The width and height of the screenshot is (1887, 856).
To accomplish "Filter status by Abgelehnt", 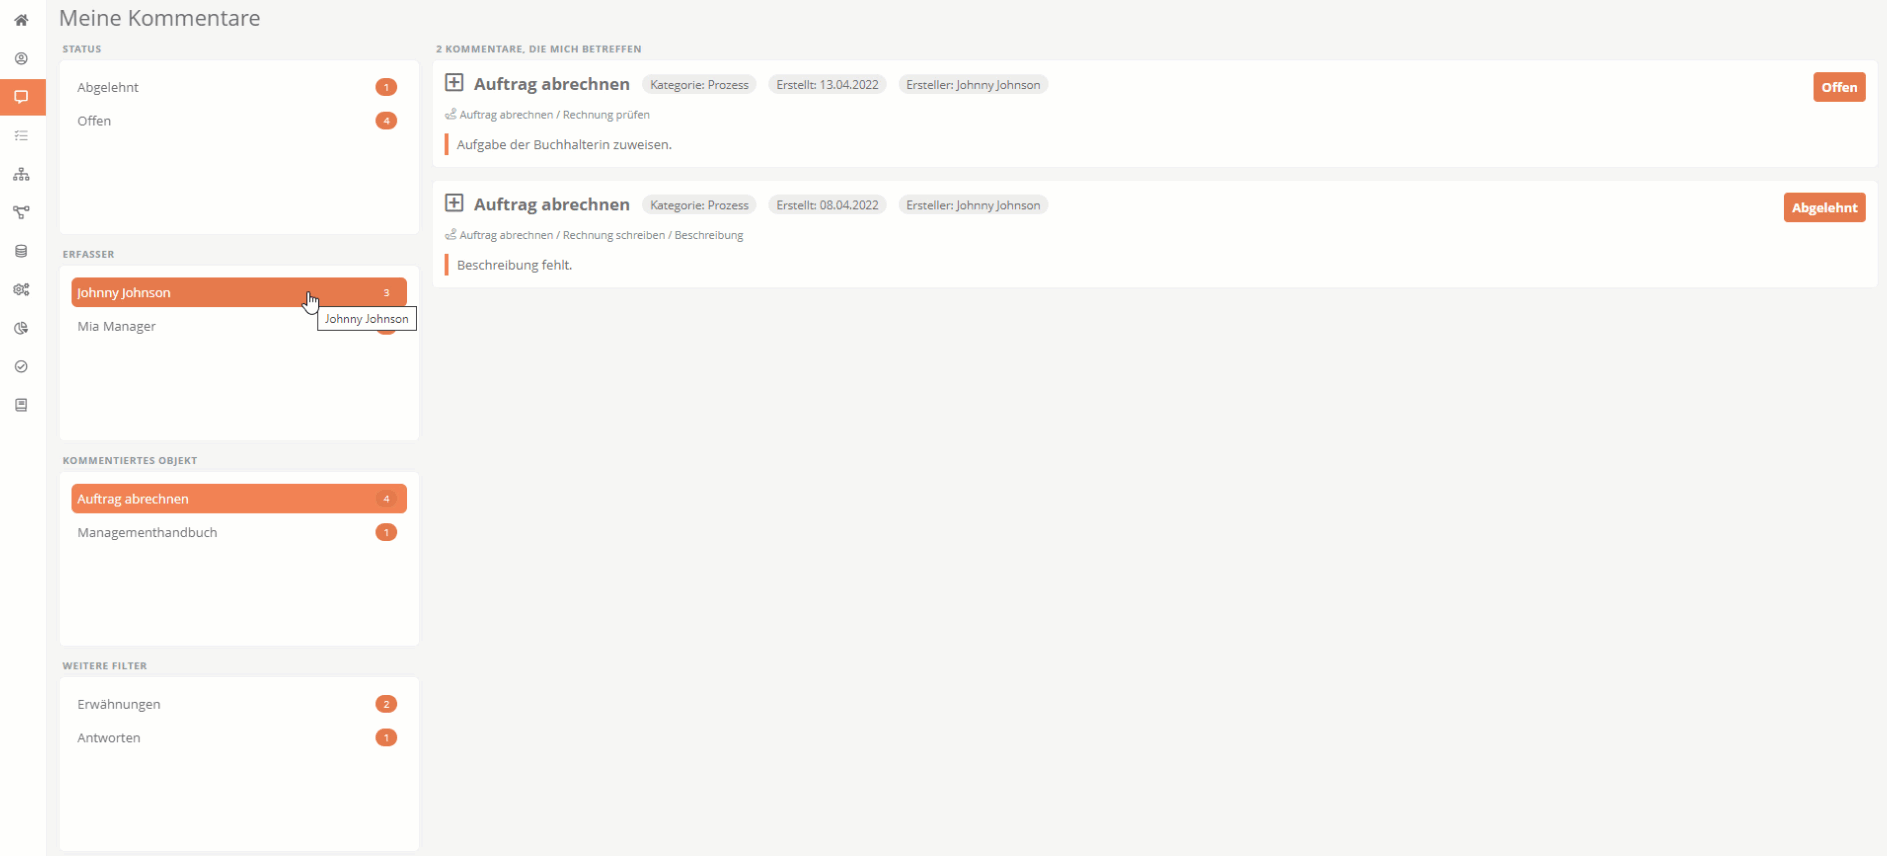I will point(239,87).
